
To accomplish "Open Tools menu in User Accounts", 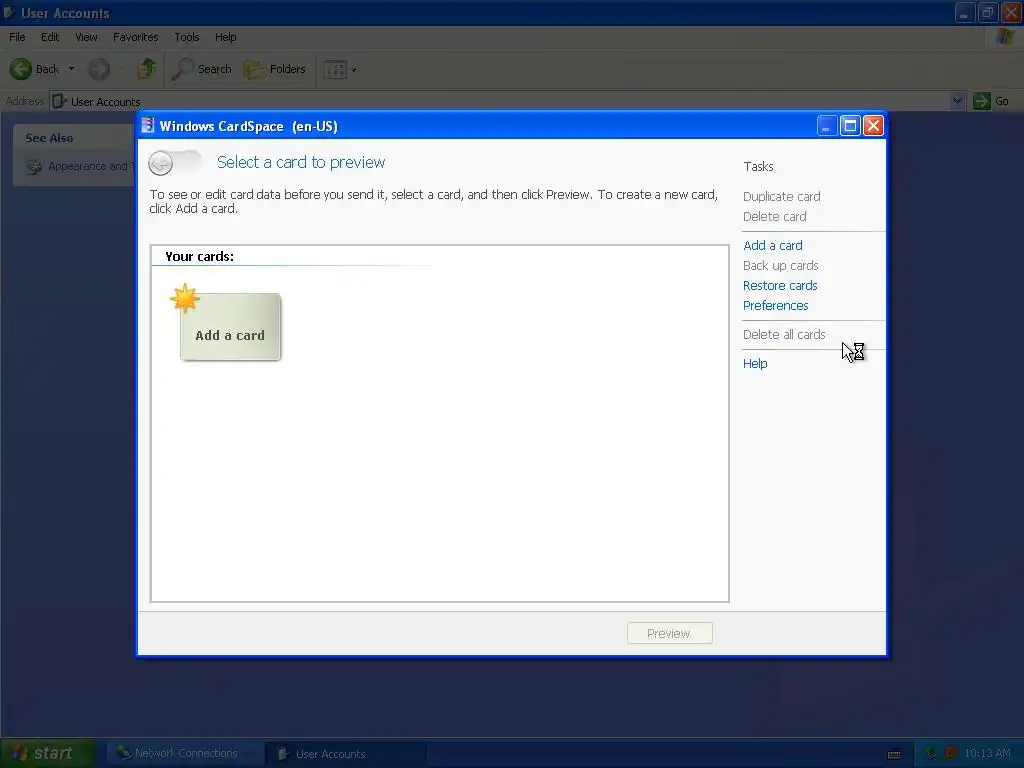I will pyautogui.click(x=187, y=37).
